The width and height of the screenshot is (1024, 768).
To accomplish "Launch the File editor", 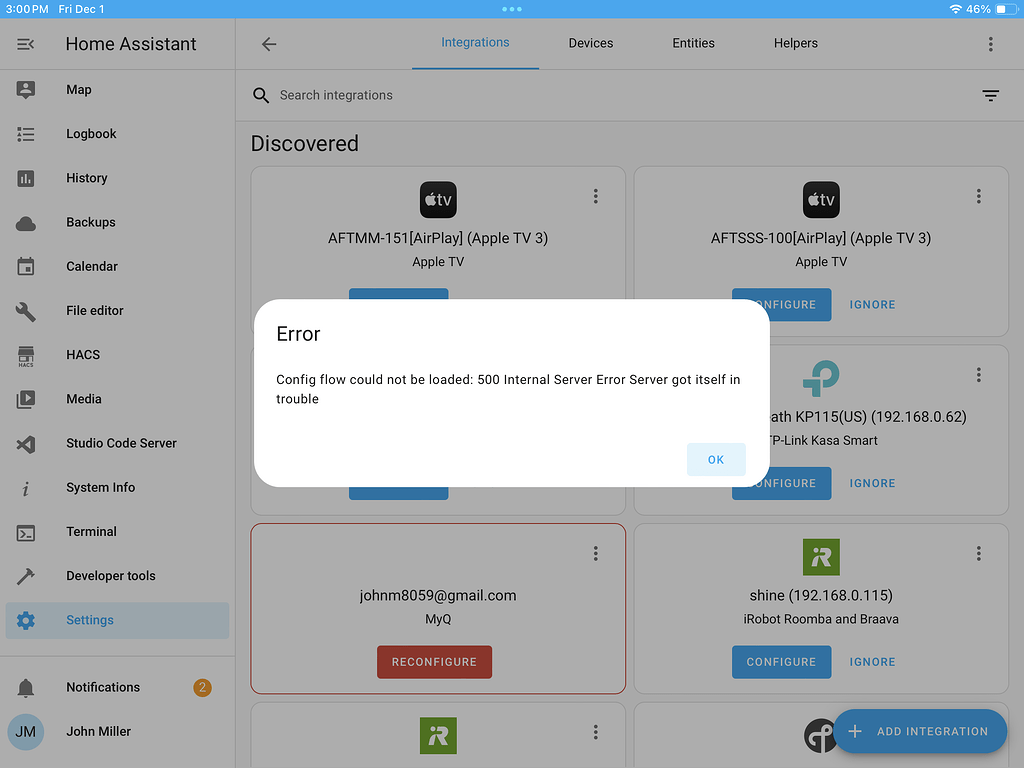I will click(28, 310).
